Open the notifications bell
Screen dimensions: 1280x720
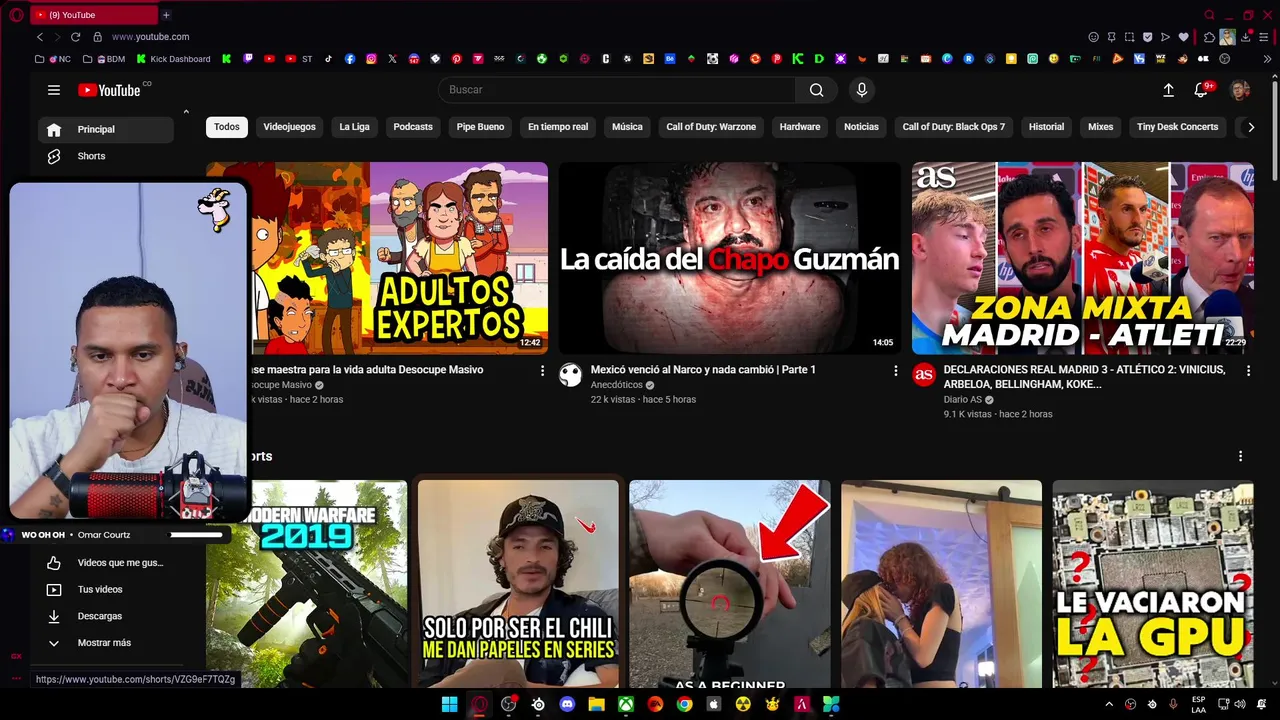[x=1201, y=90]
